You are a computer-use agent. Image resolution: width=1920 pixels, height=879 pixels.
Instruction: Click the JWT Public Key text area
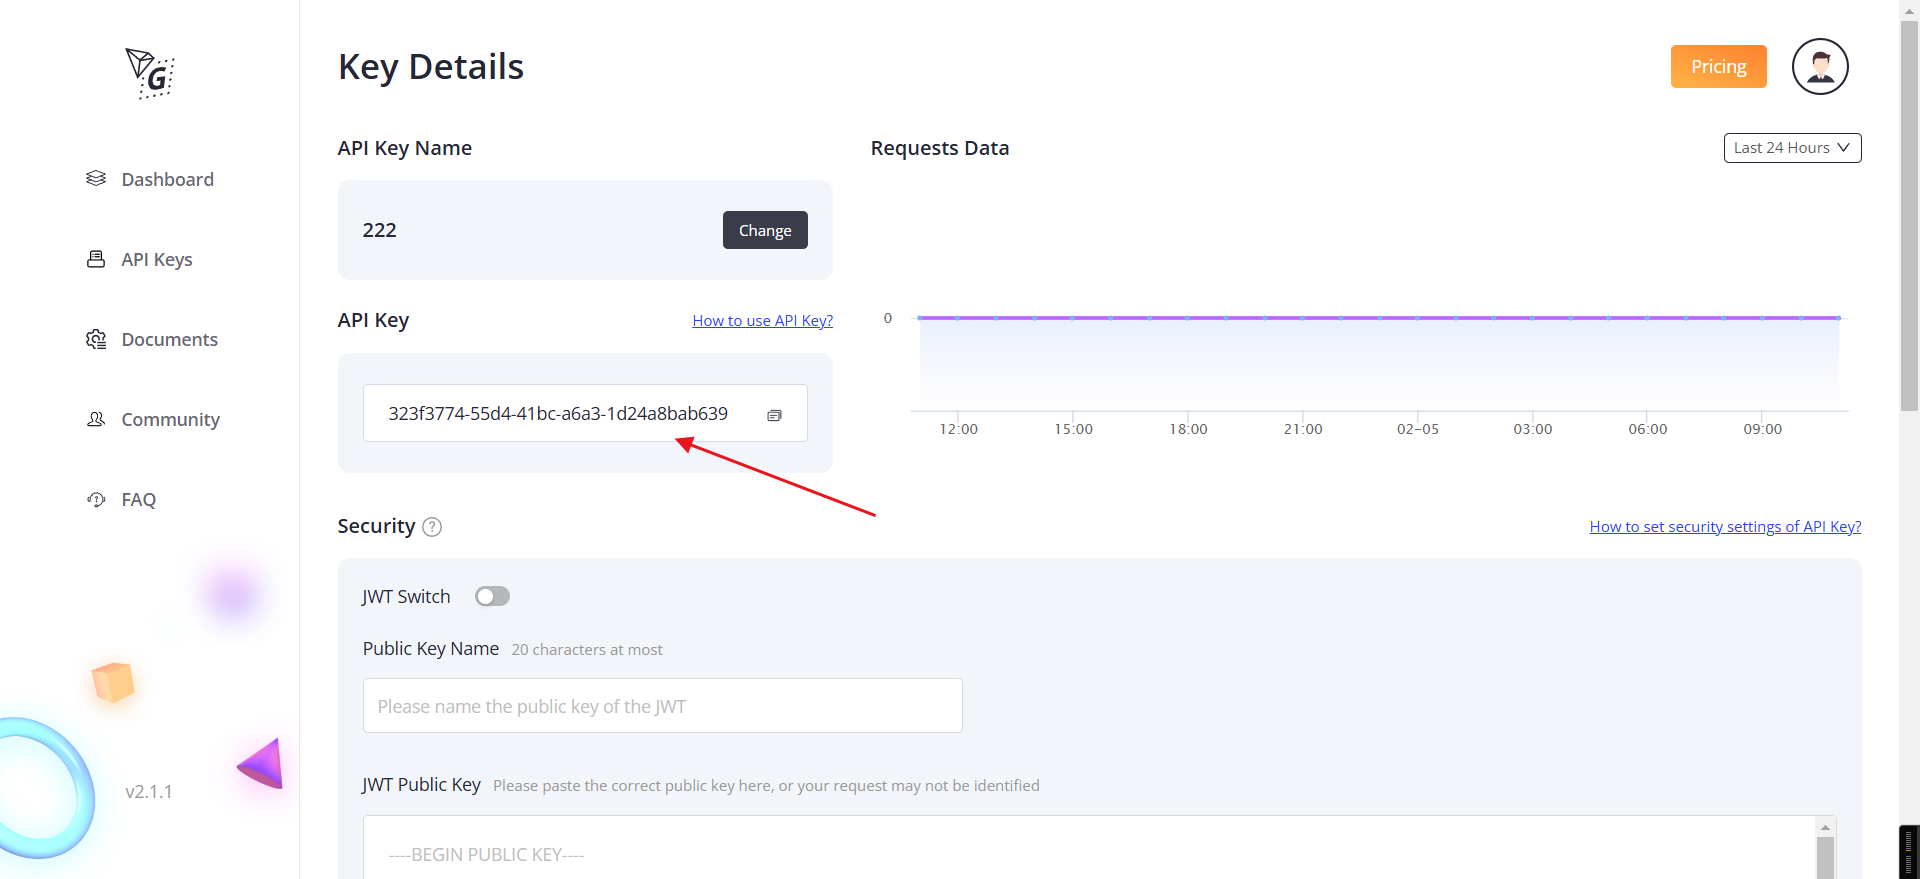pos(1088,850)
